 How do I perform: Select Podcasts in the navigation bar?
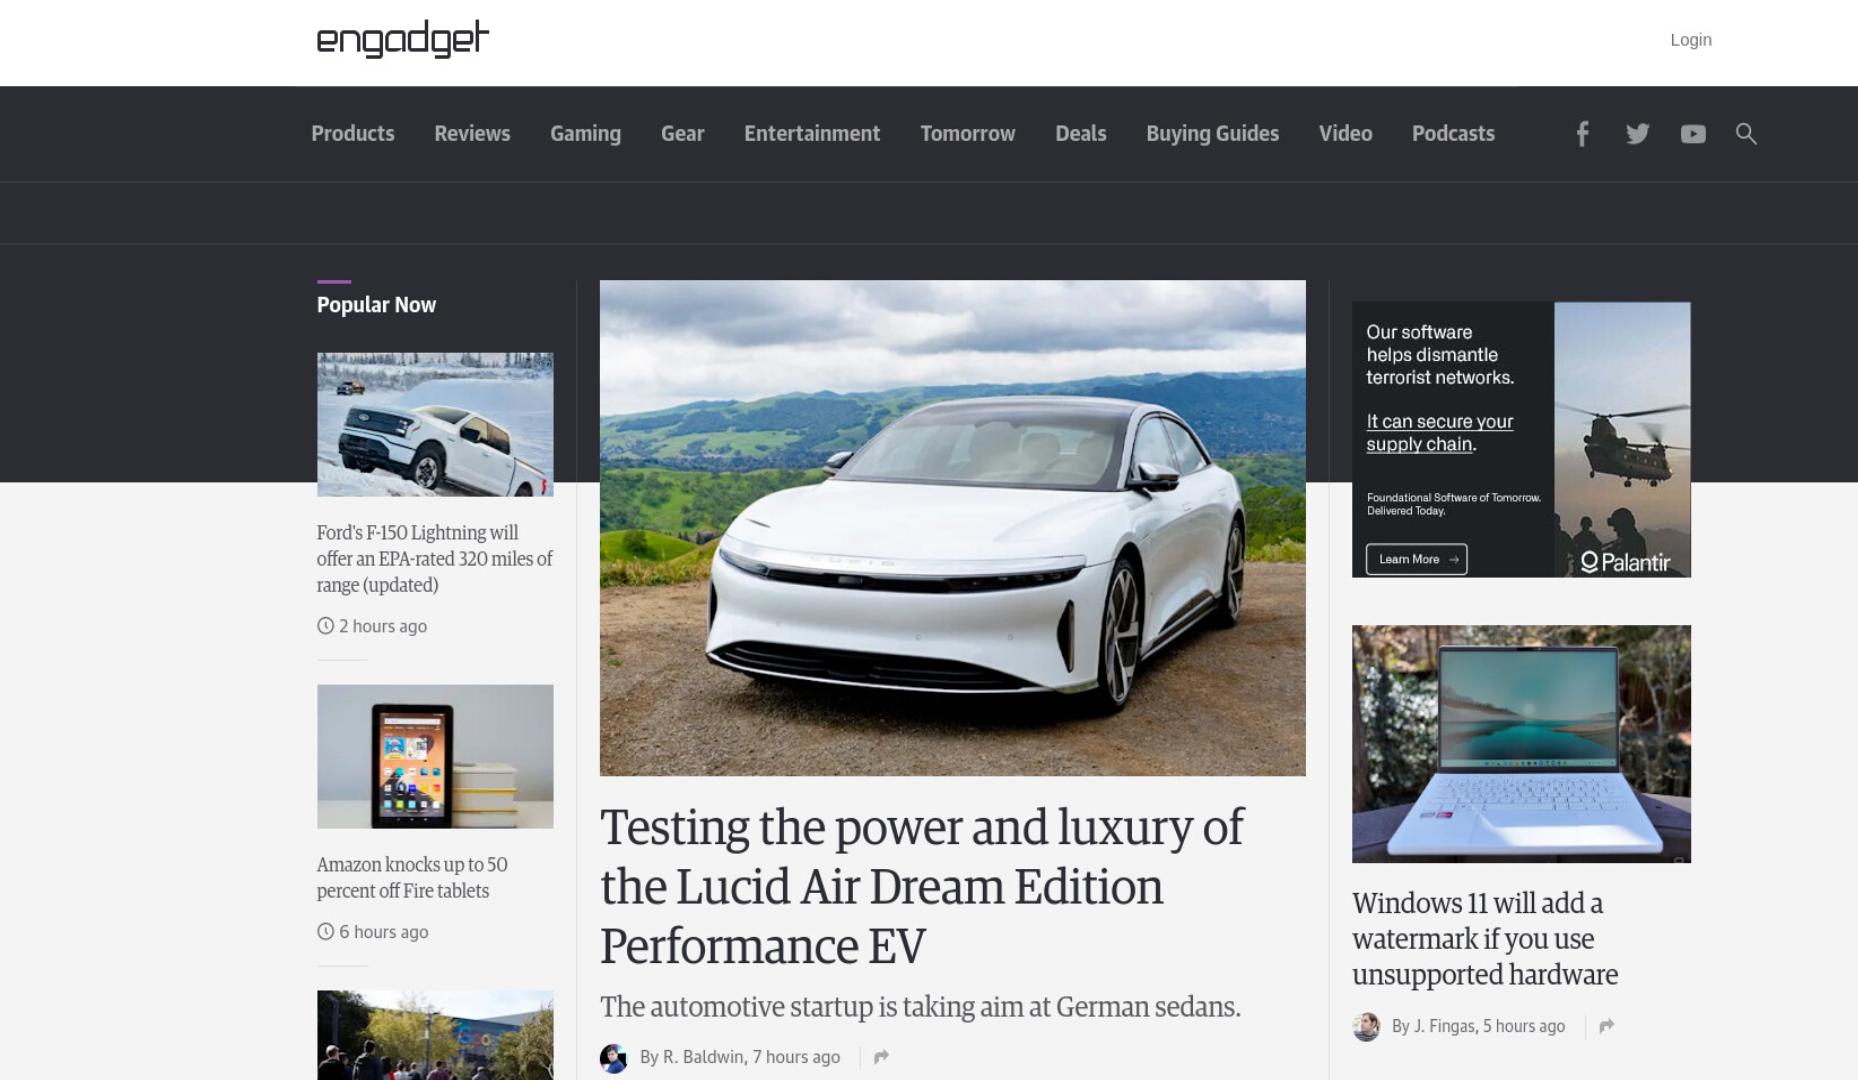tap(1453, 134)
